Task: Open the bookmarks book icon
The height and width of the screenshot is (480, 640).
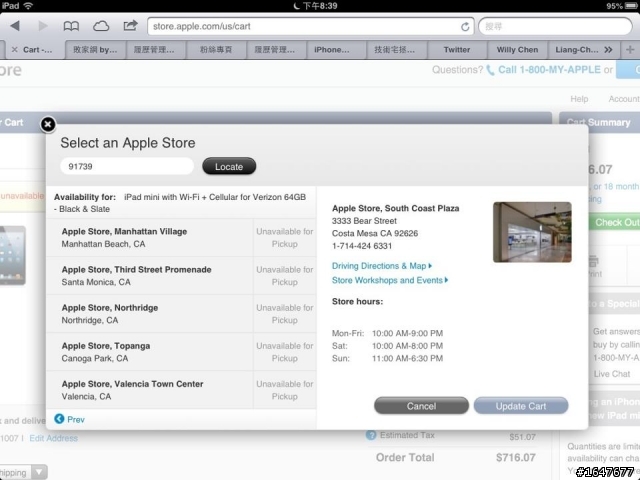Action: (x=71, y=27)
